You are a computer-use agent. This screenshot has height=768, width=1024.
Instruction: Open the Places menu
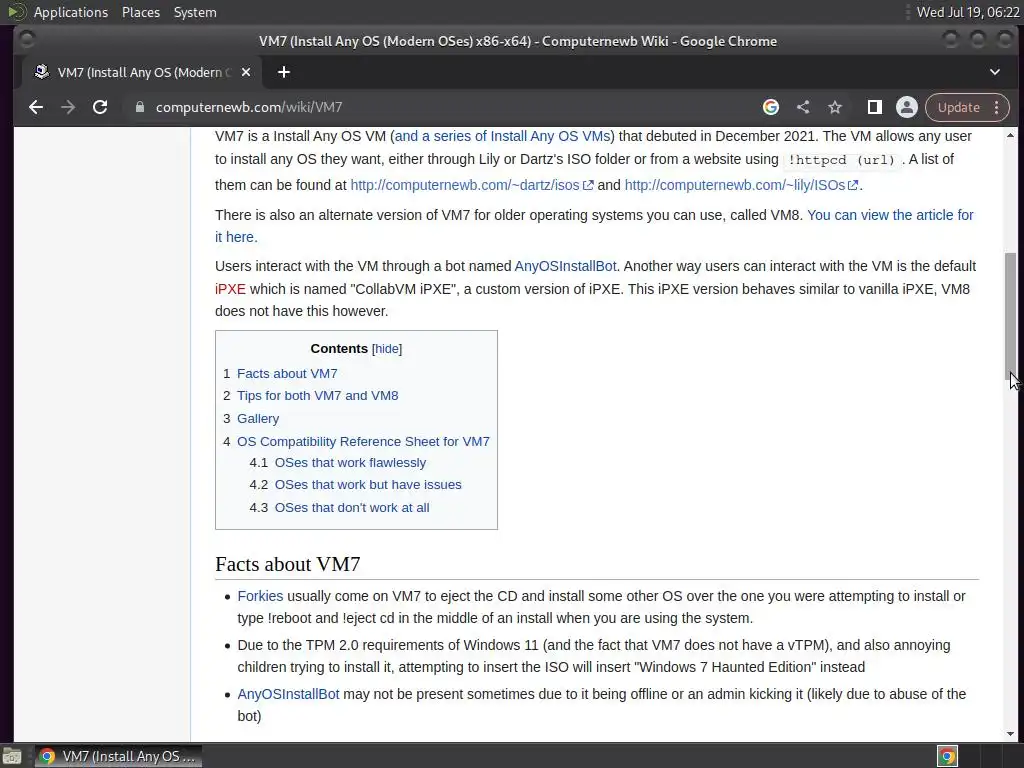(141, 12)
